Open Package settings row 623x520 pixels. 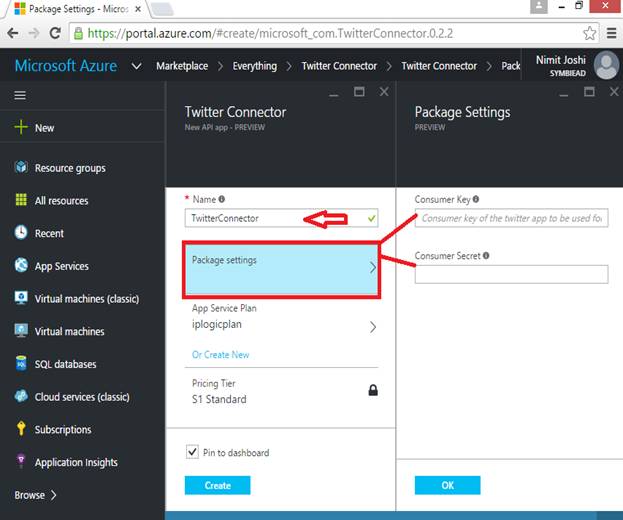pos(281,270)
